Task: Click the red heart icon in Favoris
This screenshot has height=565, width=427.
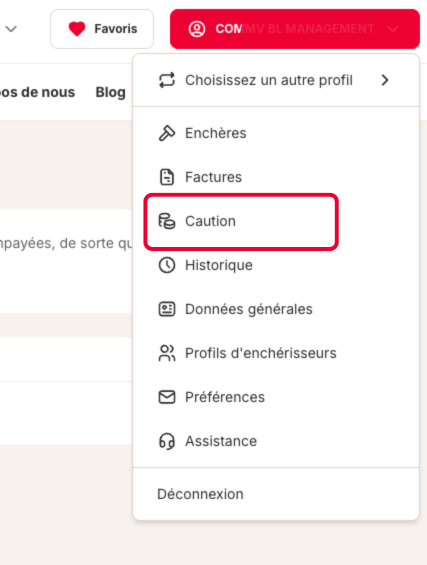Action: [x=77, y=29]
